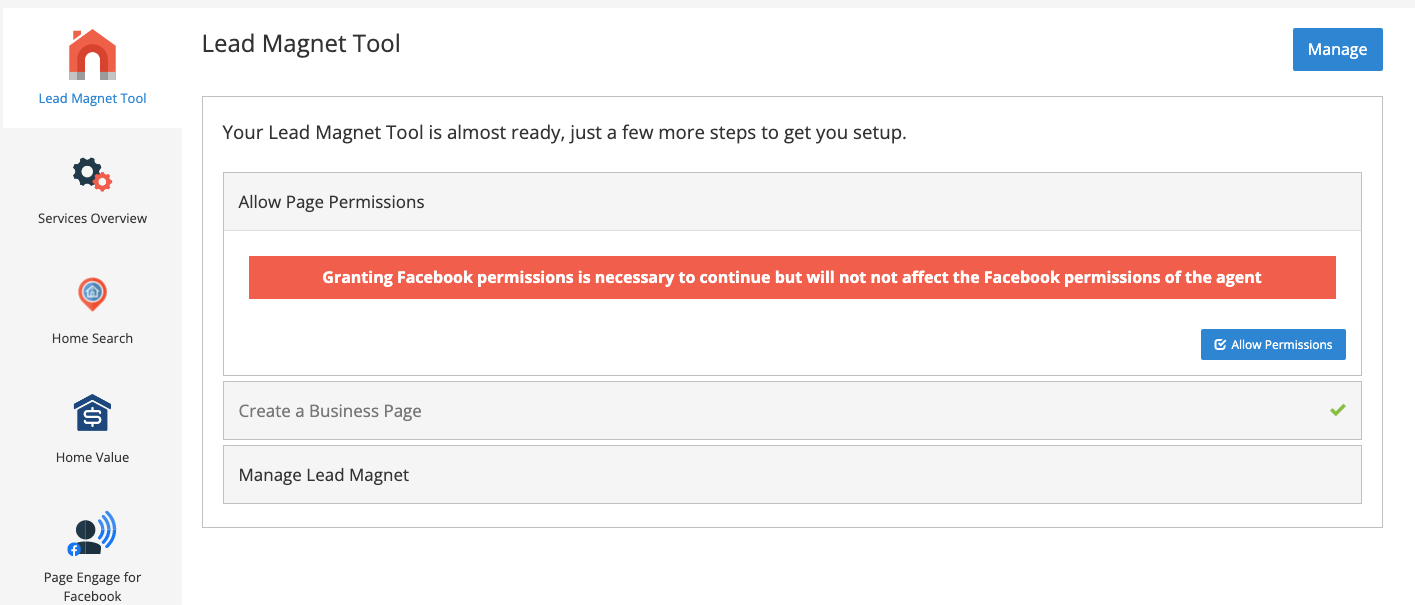This screenshot has height=605, width=1415.
Task: Select the Home Search sidebar label
Action: 92,338
